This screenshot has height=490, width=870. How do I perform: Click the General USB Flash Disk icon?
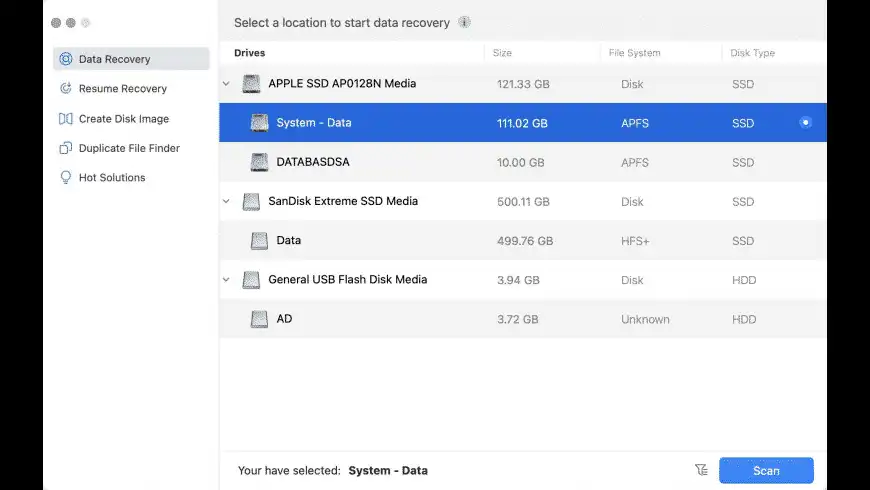pyautogui.click(x=251, y=280)
